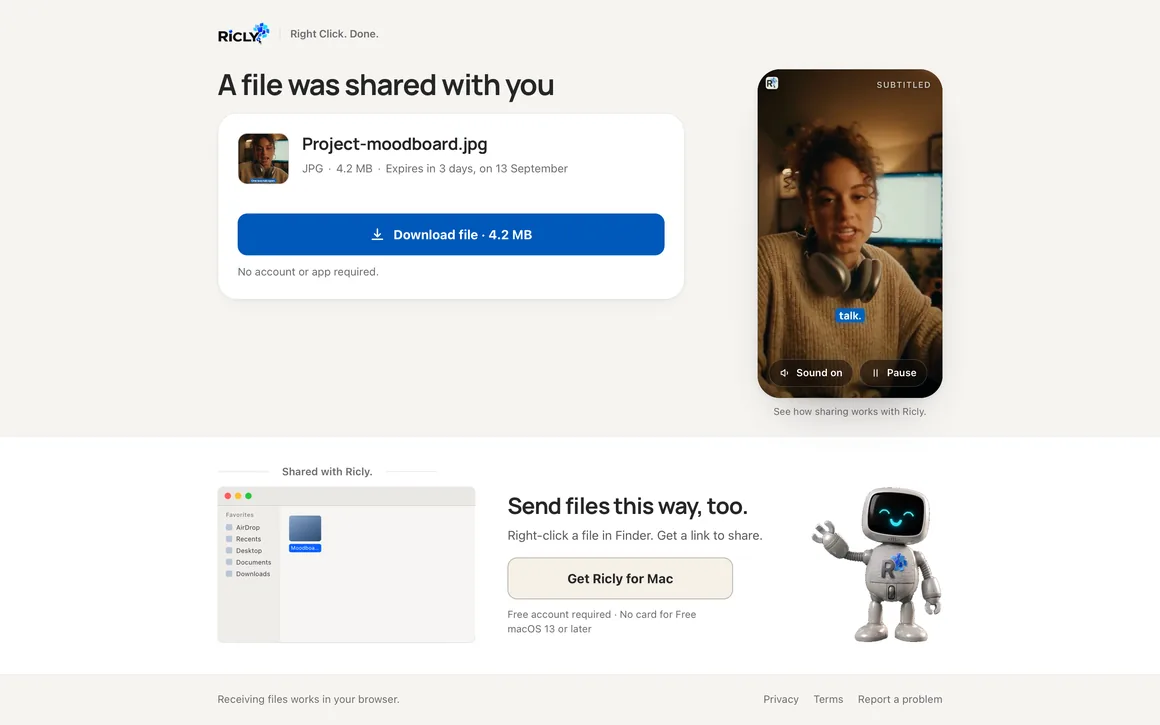Pause the promo video

coord(894,373)
